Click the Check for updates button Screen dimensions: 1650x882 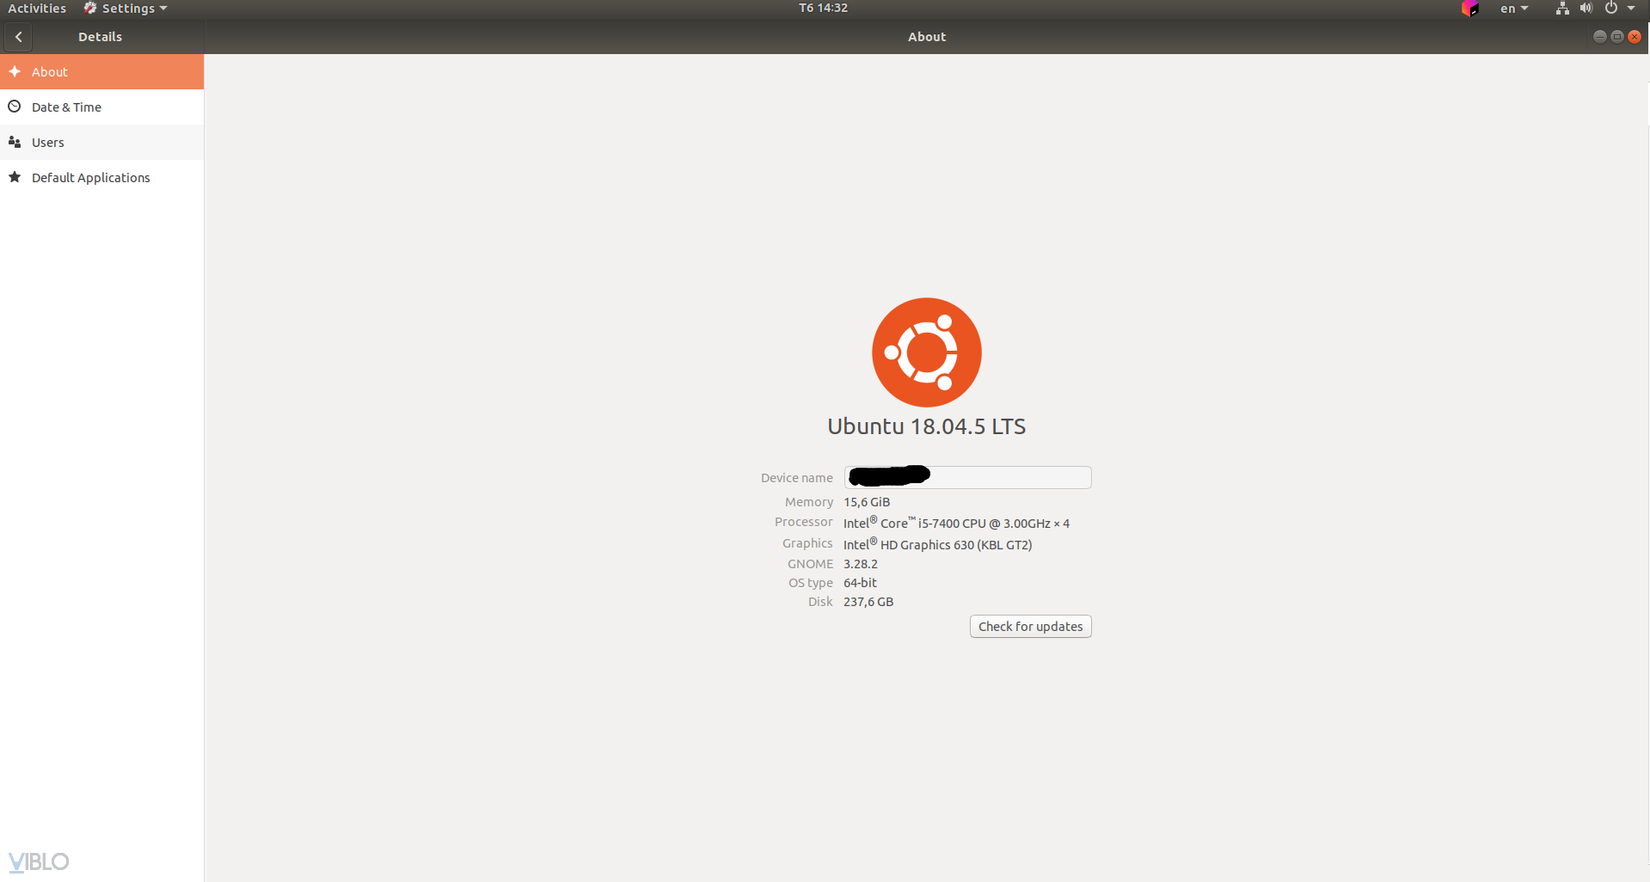1030,626
